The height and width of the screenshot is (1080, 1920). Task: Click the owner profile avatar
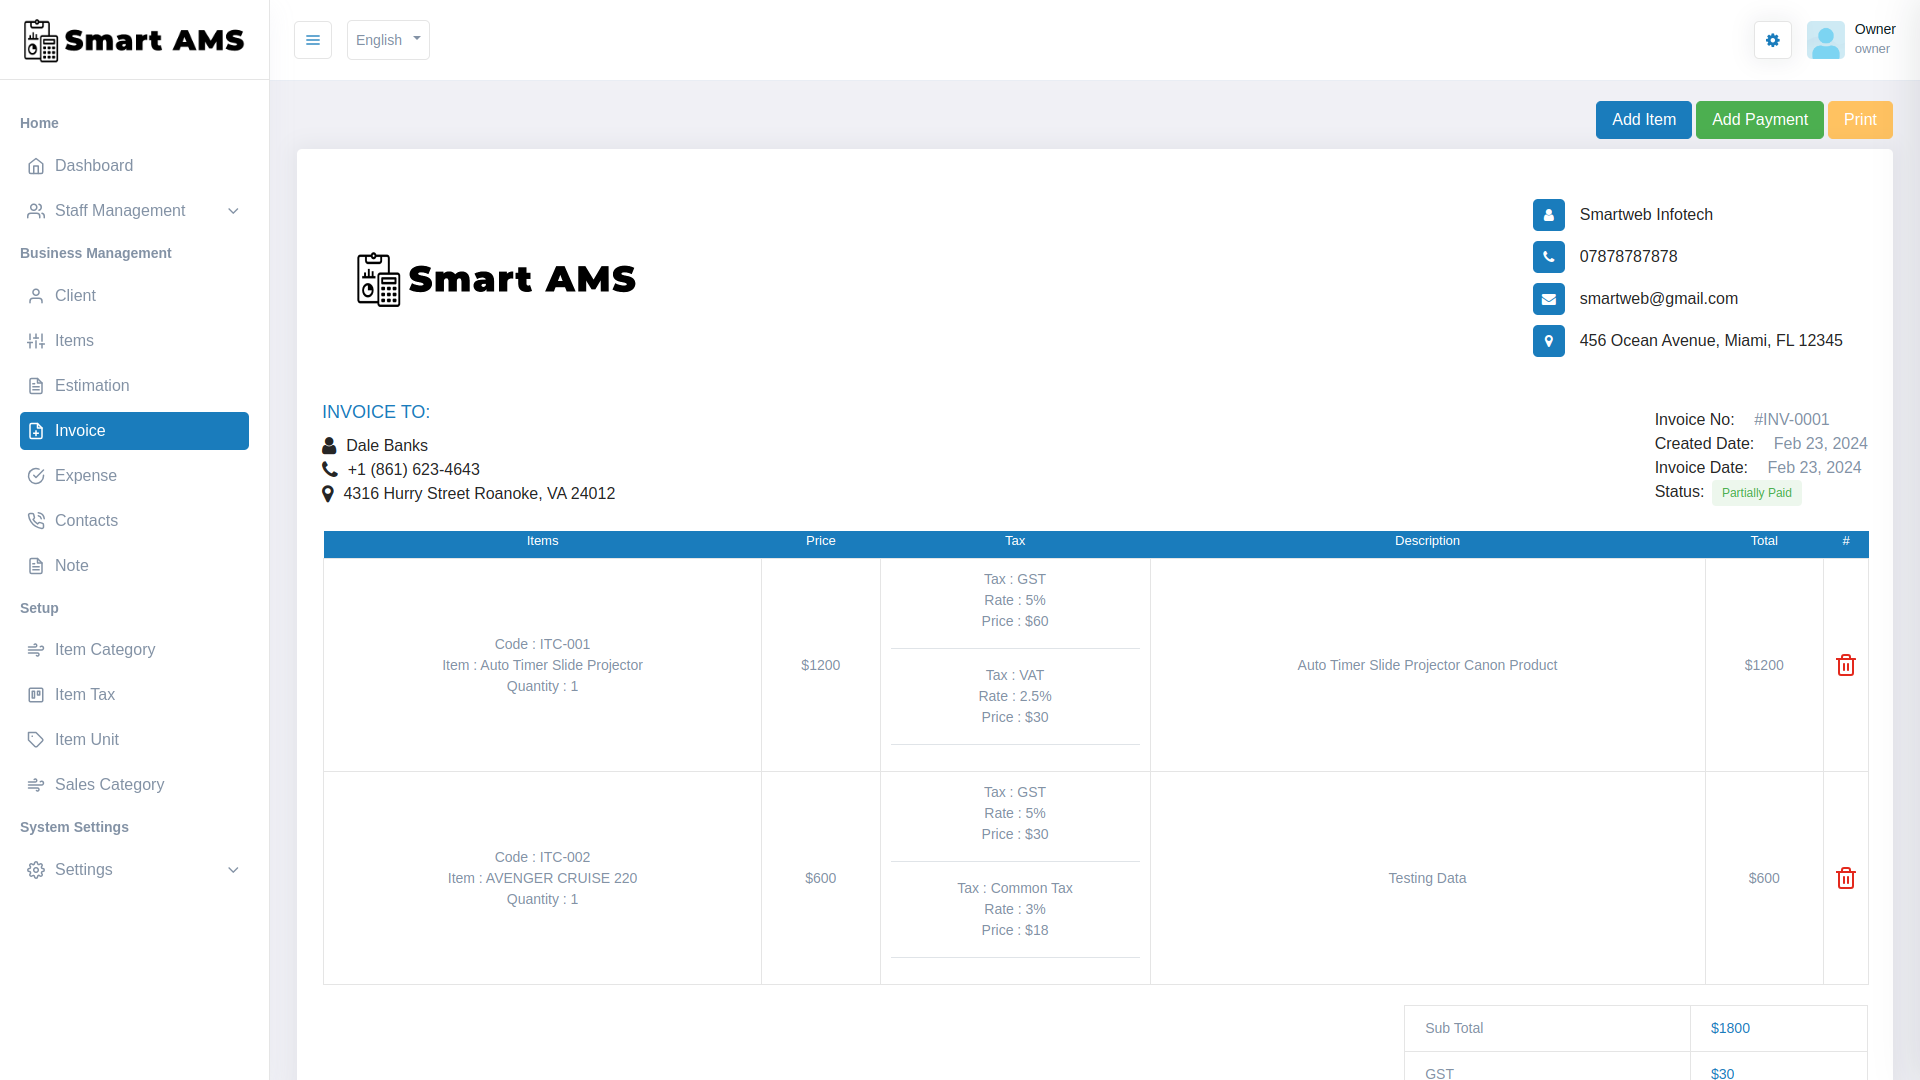tap(1826, 40)
